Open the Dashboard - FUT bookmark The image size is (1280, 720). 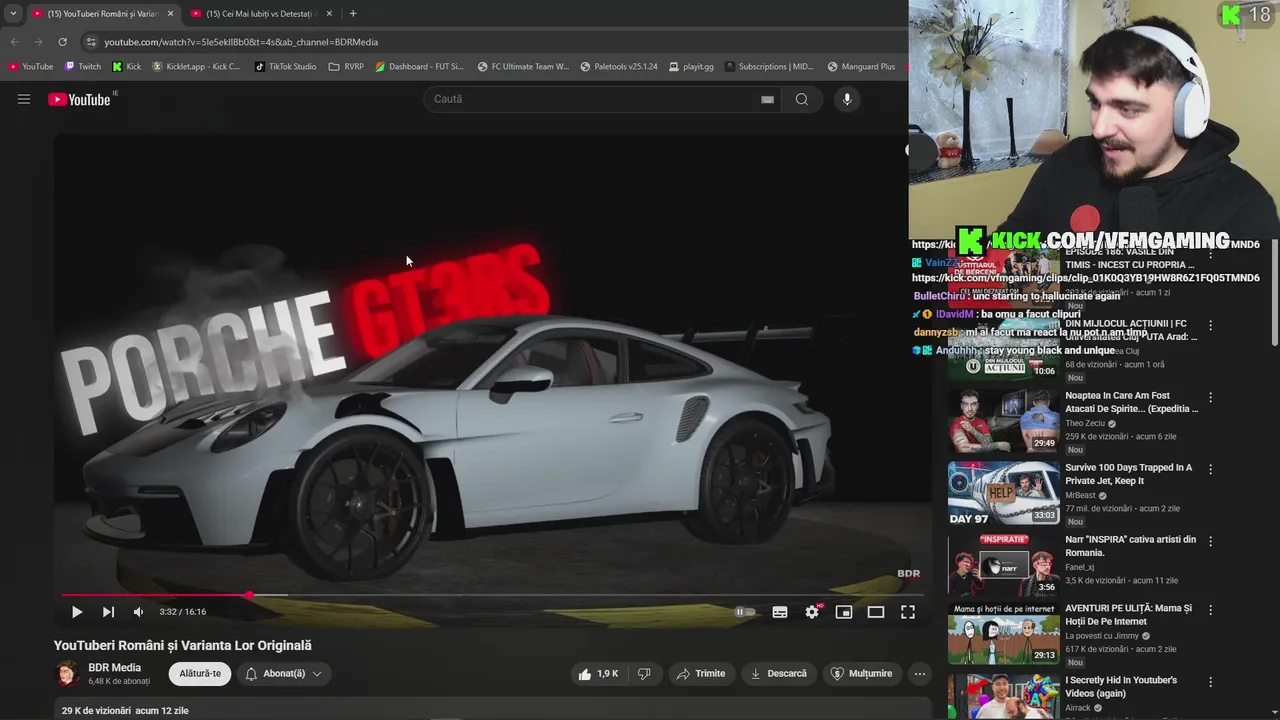[420, 67]
